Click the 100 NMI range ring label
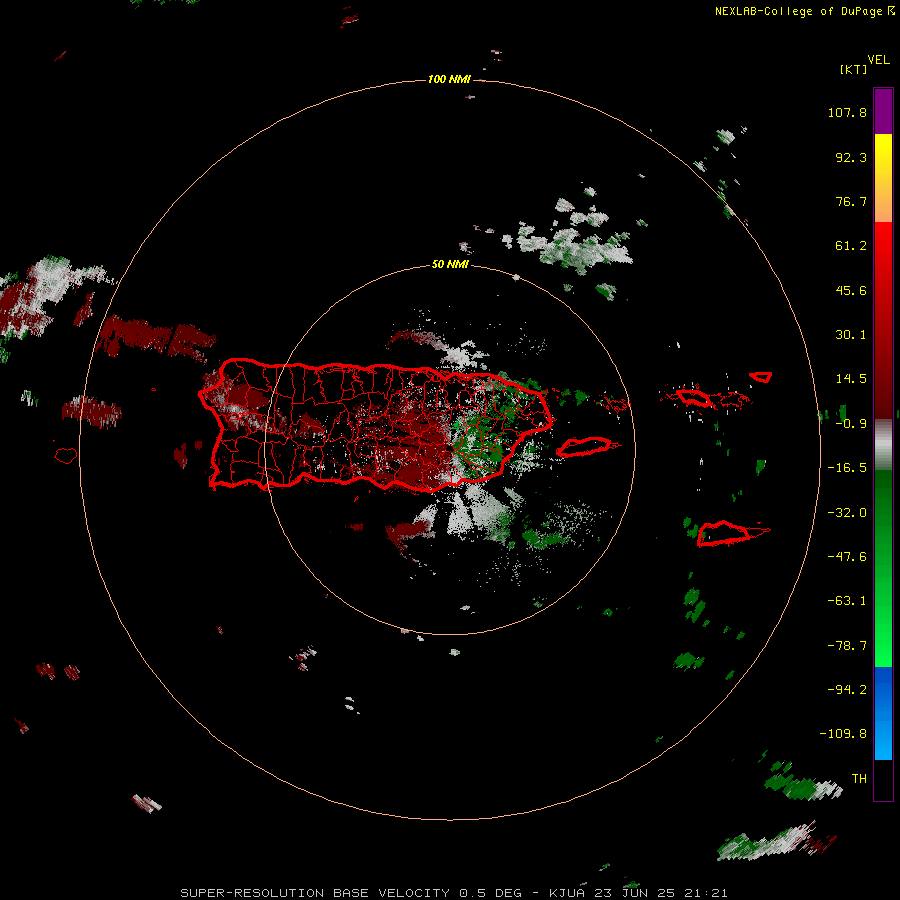This screenshot has height=900, width=900. 449,79
